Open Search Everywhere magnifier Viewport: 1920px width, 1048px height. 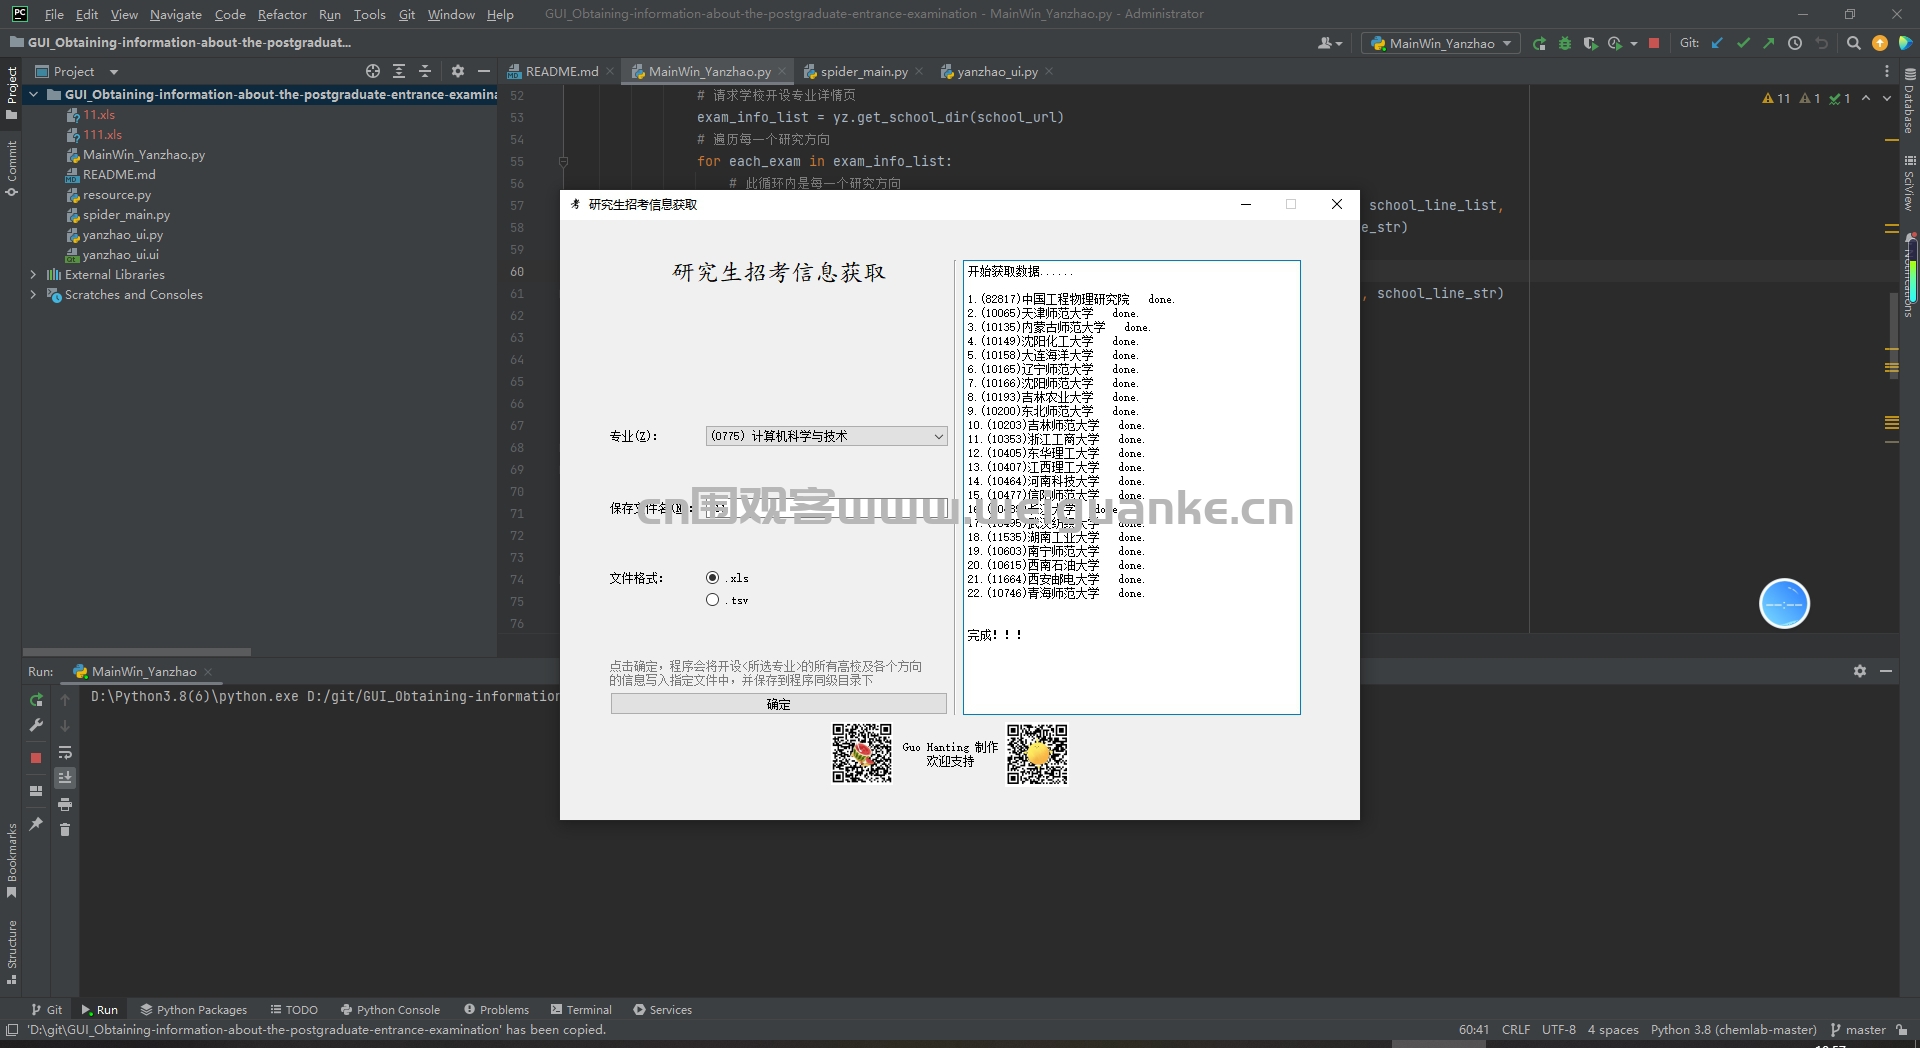point(1853,43)
